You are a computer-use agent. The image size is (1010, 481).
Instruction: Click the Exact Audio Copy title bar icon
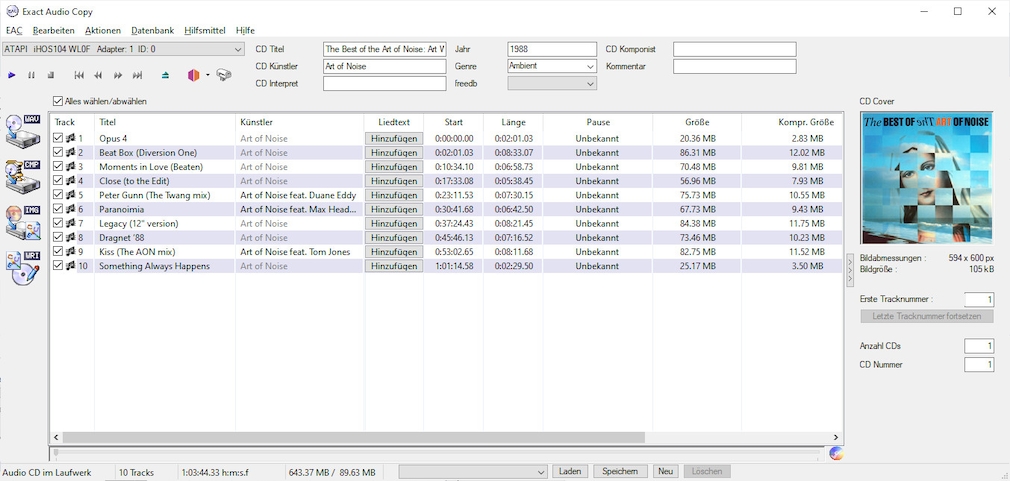pyautogui.click(x=12, y=11)
